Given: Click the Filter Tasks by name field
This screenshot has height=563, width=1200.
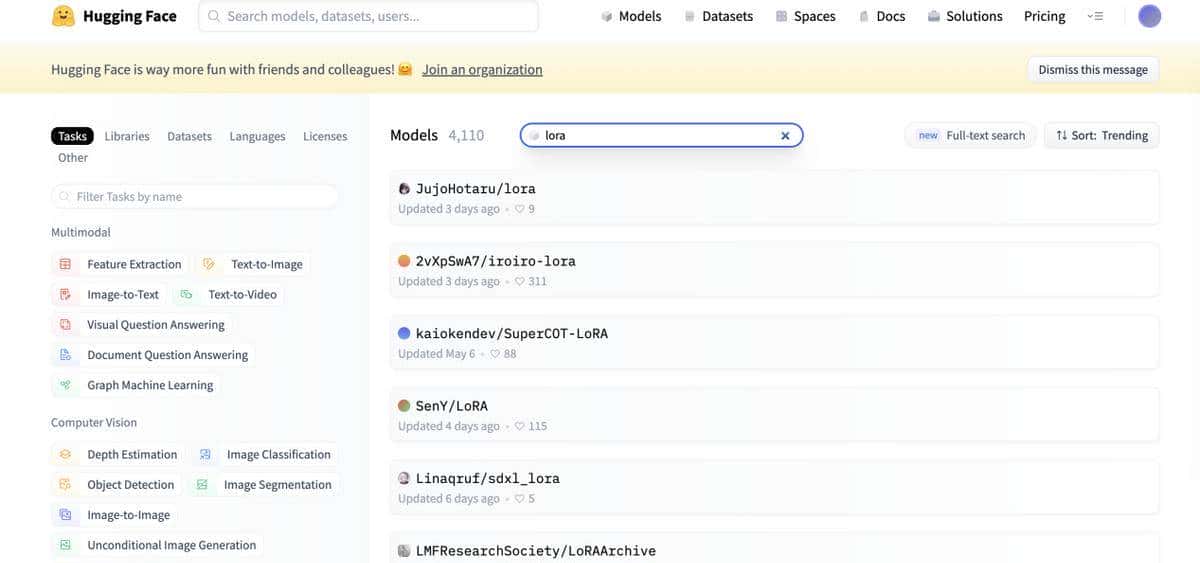Looking at the screenshot, I should 195,197.
